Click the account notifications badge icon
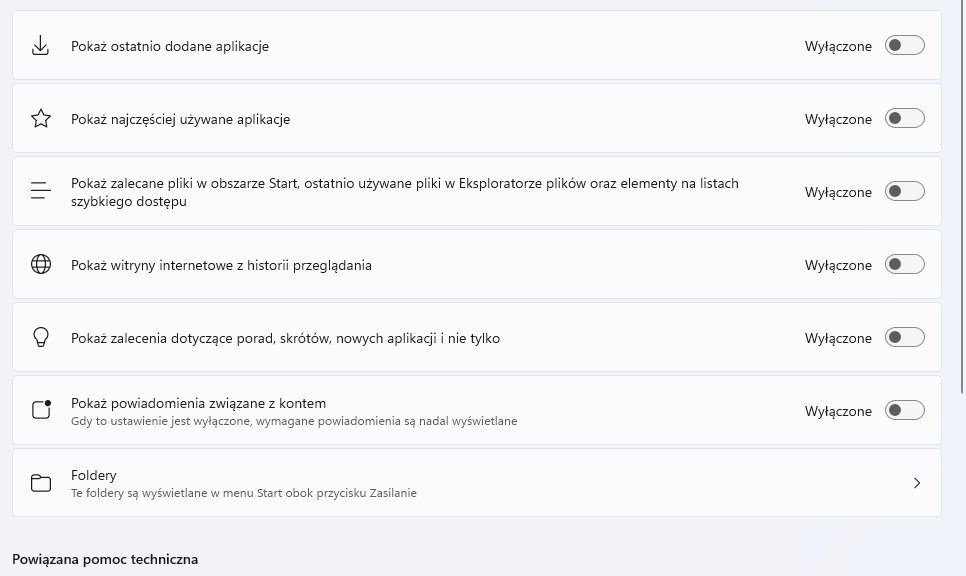The width and height of the screenshot is (966, 576). click(x=41, y=410)
